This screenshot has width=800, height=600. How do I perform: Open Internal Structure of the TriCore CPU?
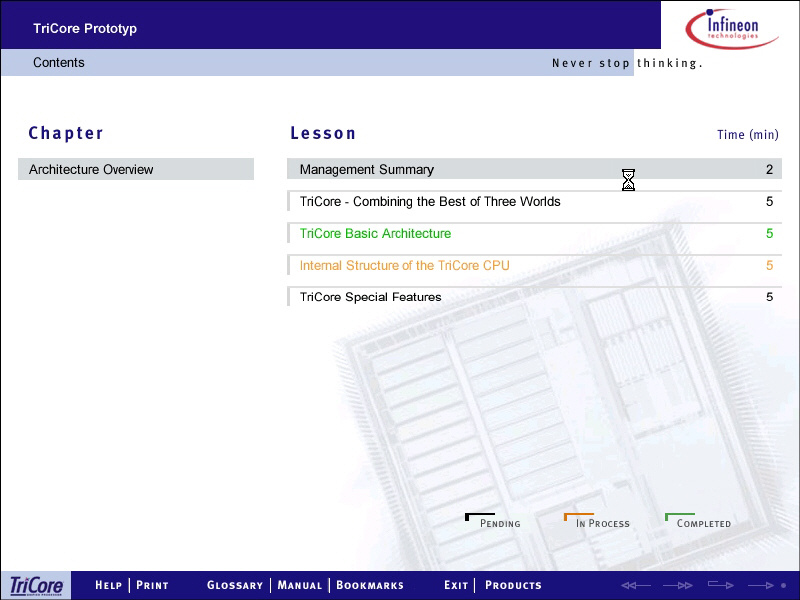534,265
